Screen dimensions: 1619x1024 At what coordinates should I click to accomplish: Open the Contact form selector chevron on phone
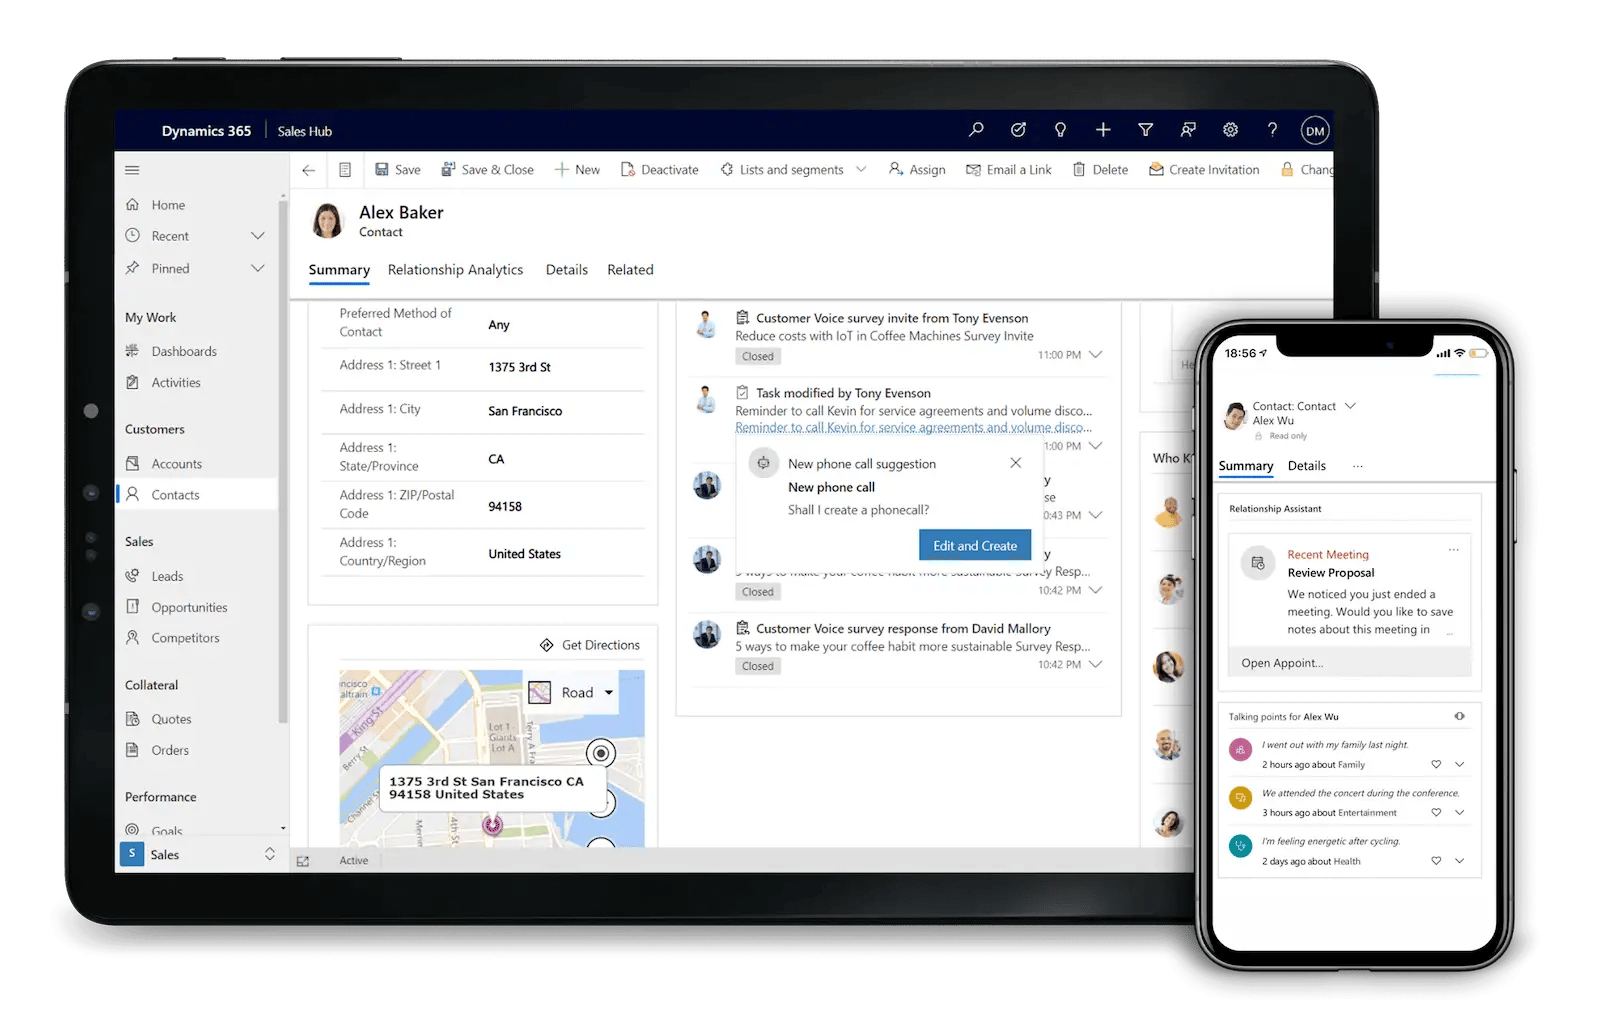pos(1350,406)
